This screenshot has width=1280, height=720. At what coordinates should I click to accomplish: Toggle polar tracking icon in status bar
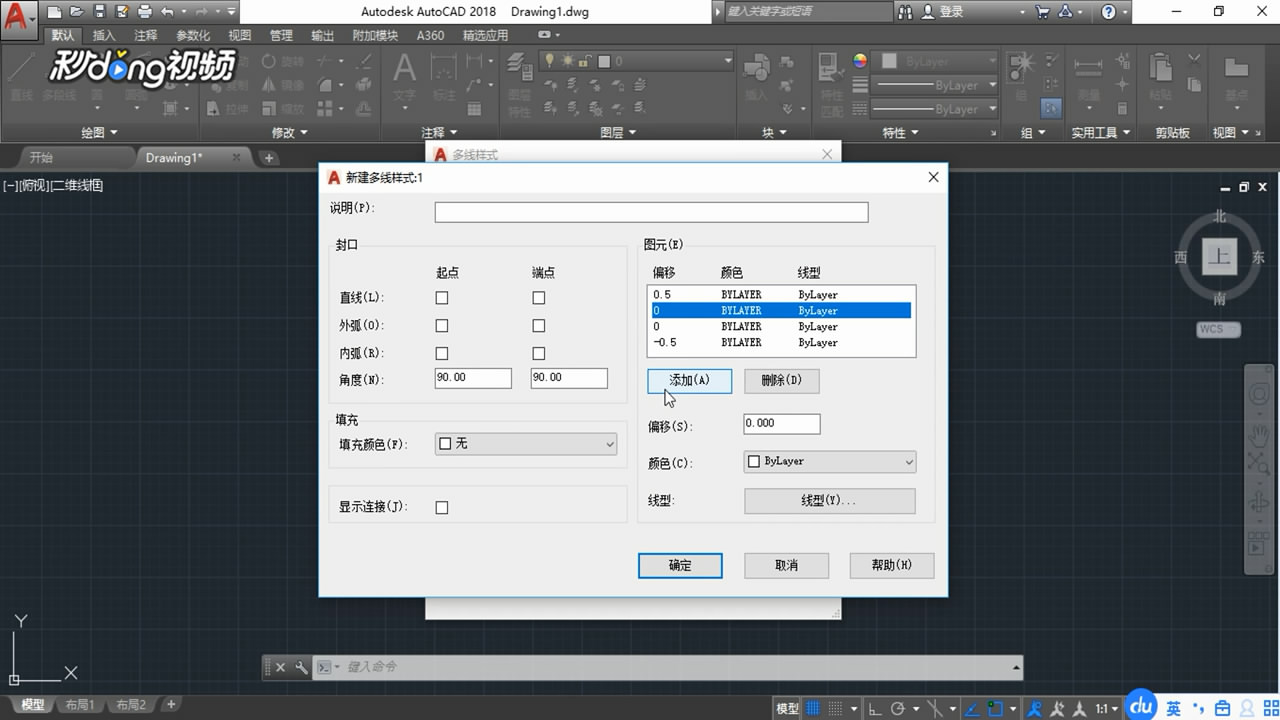897,708
